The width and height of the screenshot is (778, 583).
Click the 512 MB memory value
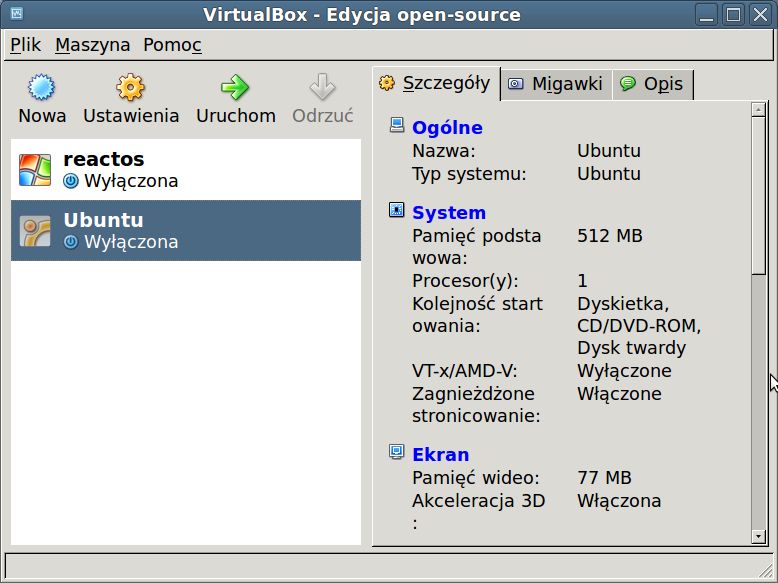click(609, 236)
